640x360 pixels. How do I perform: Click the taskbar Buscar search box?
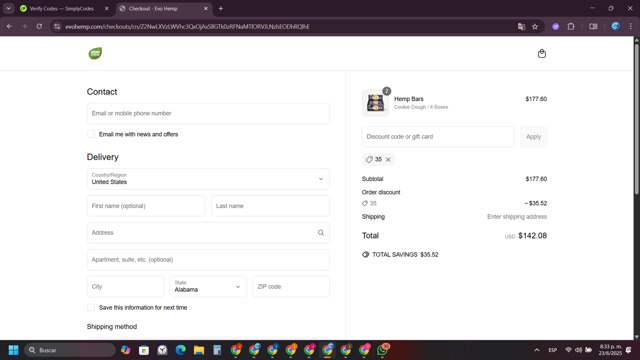point(70,350)
